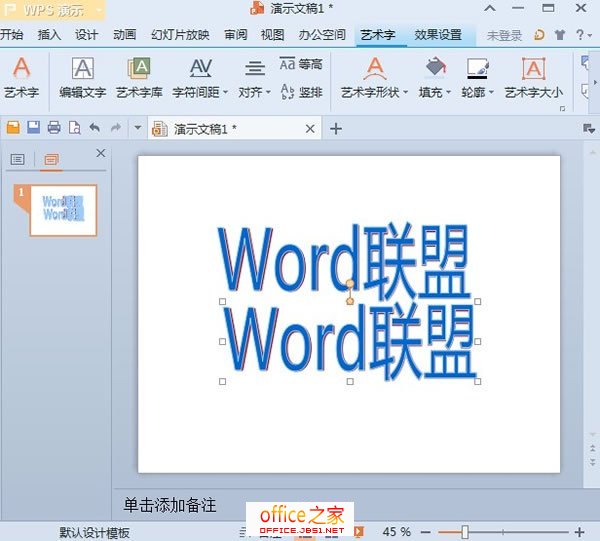This screenshot has height=541, width=600.
Task: Click the redo arrow icon
Action: (x=116, y=127)
